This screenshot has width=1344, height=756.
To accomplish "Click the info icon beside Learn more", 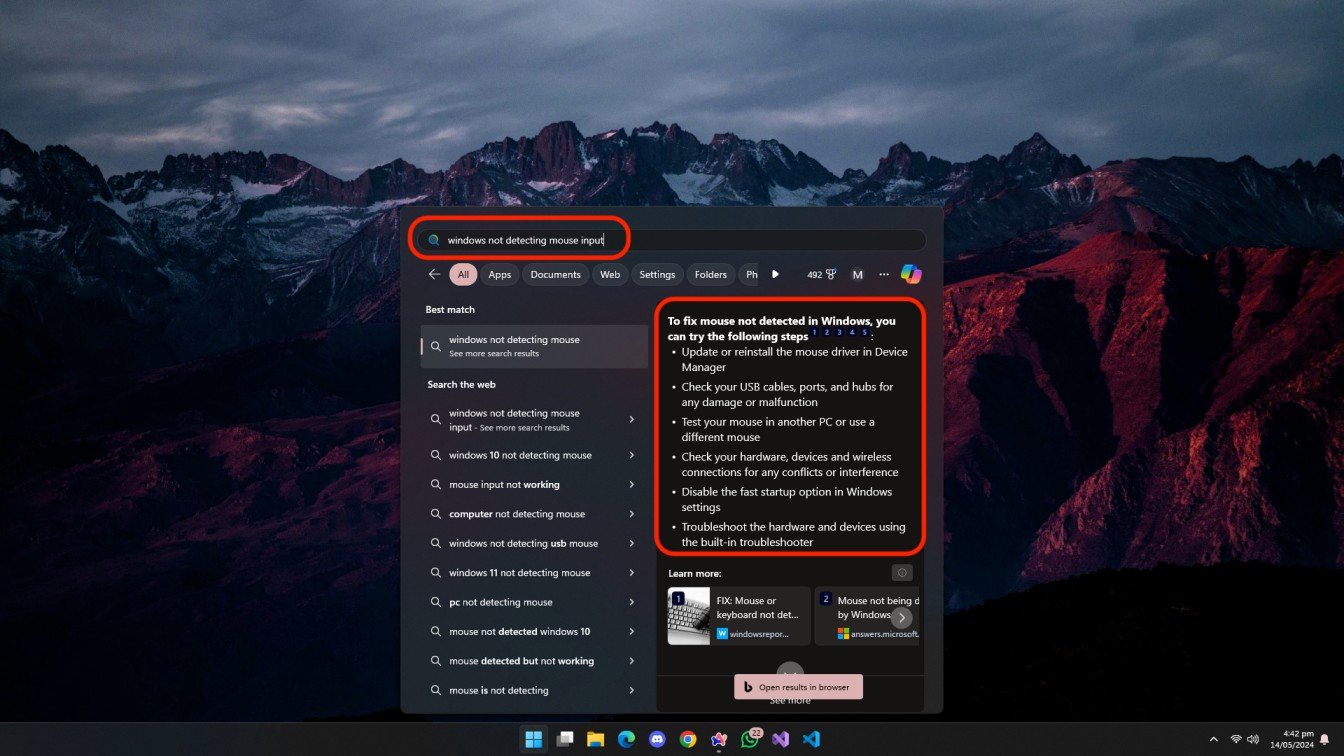I will 902,573.
